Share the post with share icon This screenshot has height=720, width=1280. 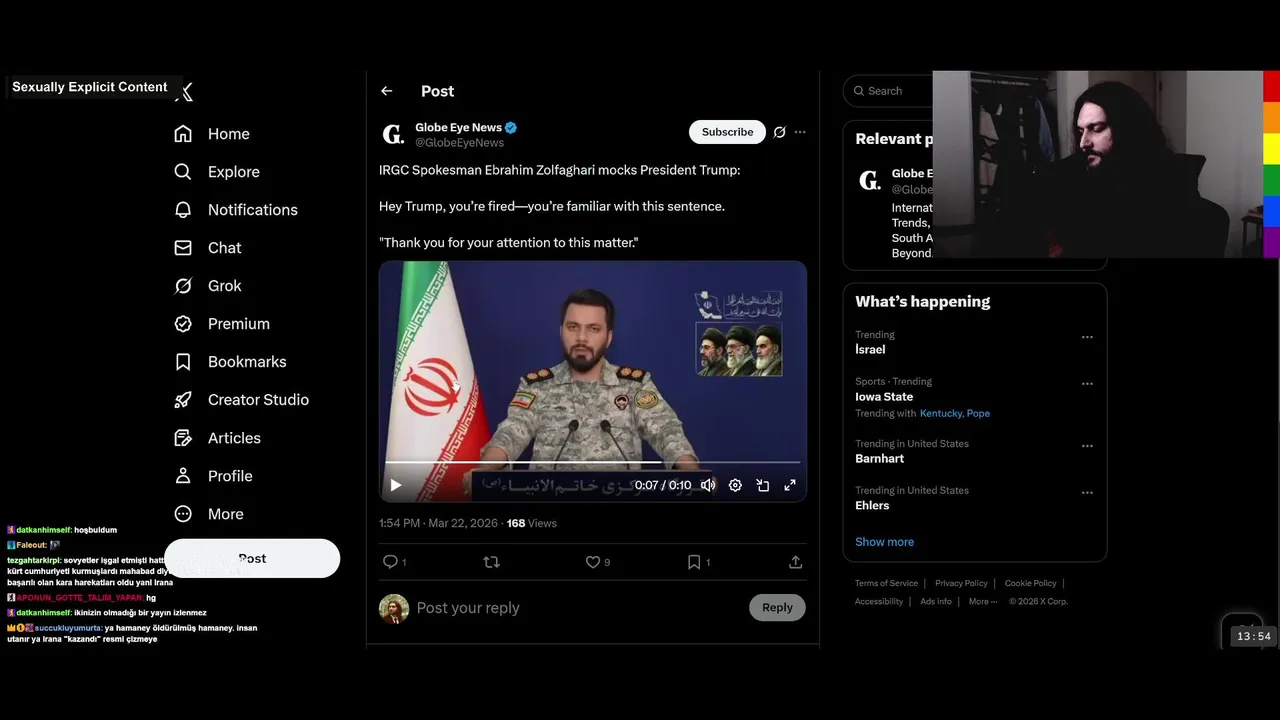[x=796, y=562]
